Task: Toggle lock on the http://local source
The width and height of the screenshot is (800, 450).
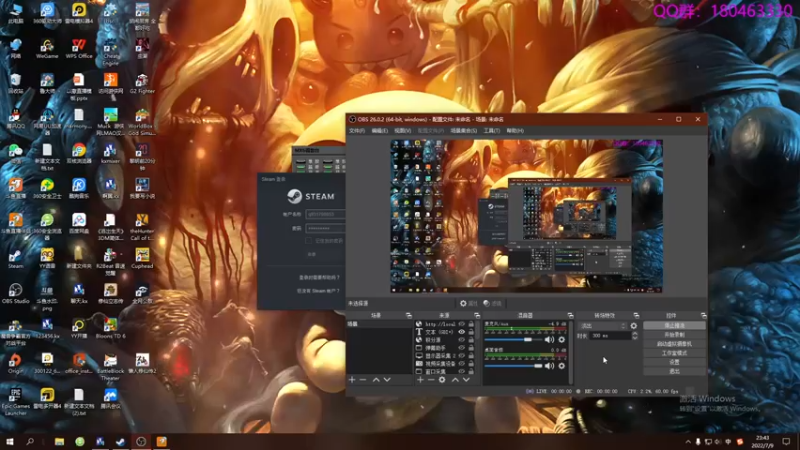Action: [471, 324]
